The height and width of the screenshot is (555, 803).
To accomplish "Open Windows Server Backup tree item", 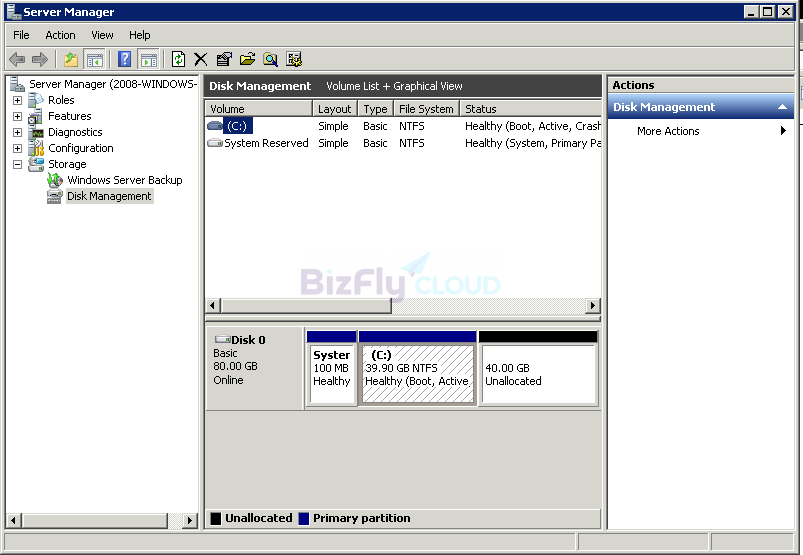I will coord(125,180).
